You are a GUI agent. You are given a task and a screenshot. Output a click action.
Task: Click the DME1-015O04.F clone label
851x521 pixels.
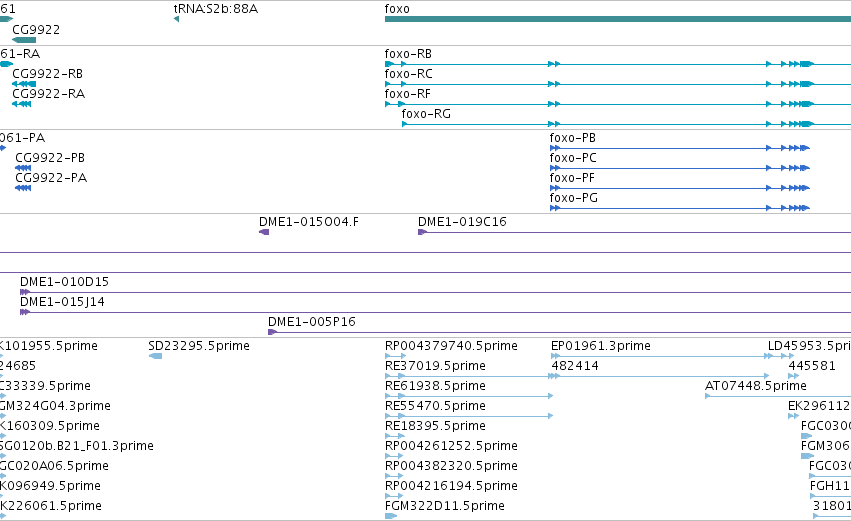click(x=309, y=222)
